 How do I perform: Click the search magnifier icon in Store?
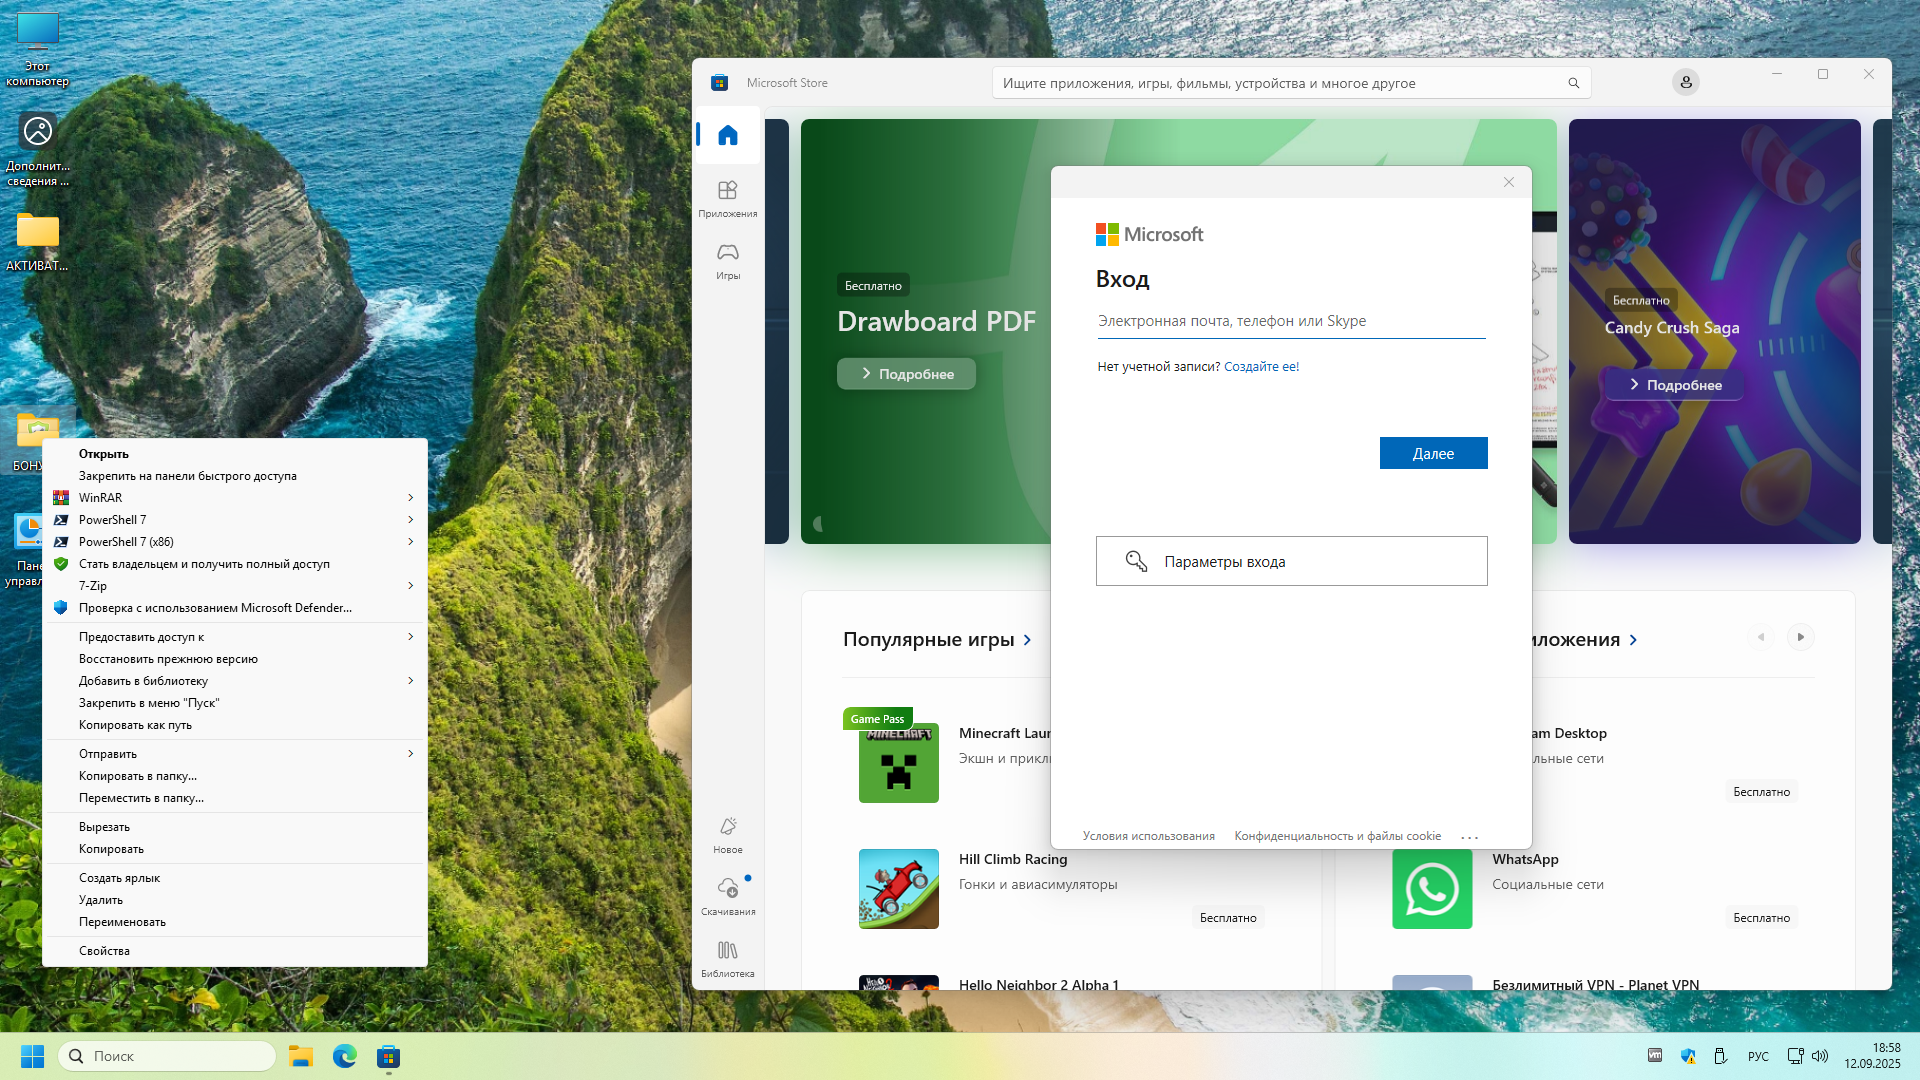(1574, 83)
